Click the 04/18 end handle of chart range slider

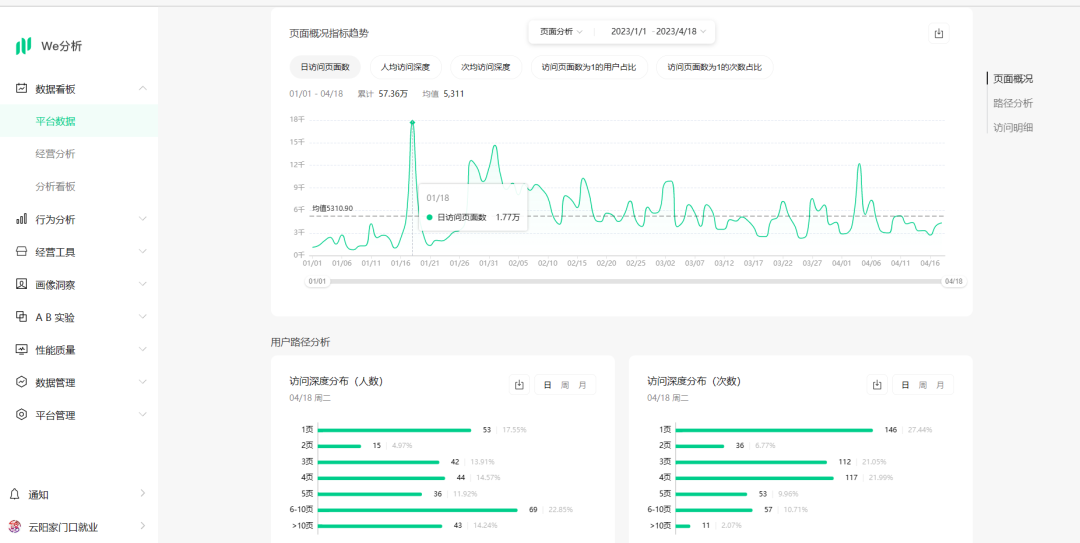click(954, 282)
